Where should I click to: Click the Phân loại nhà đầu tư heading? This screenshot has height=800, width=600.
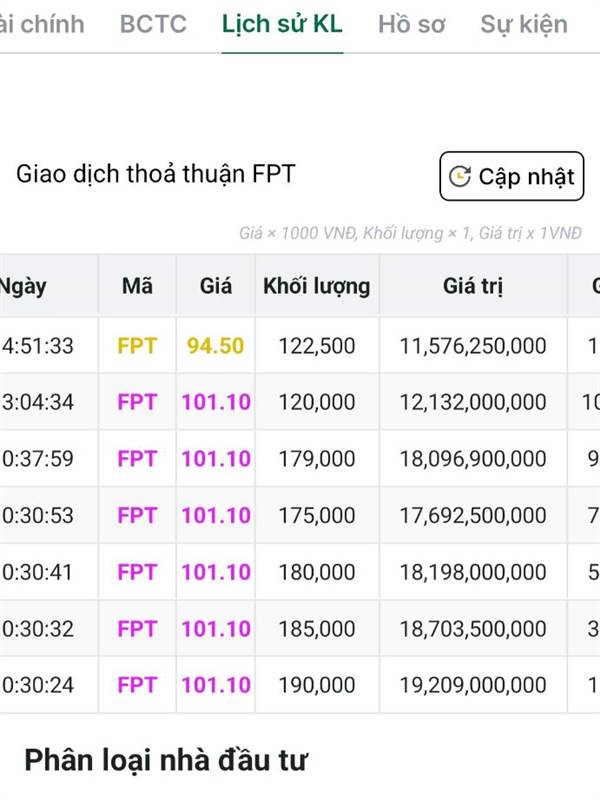coord(166,758)
